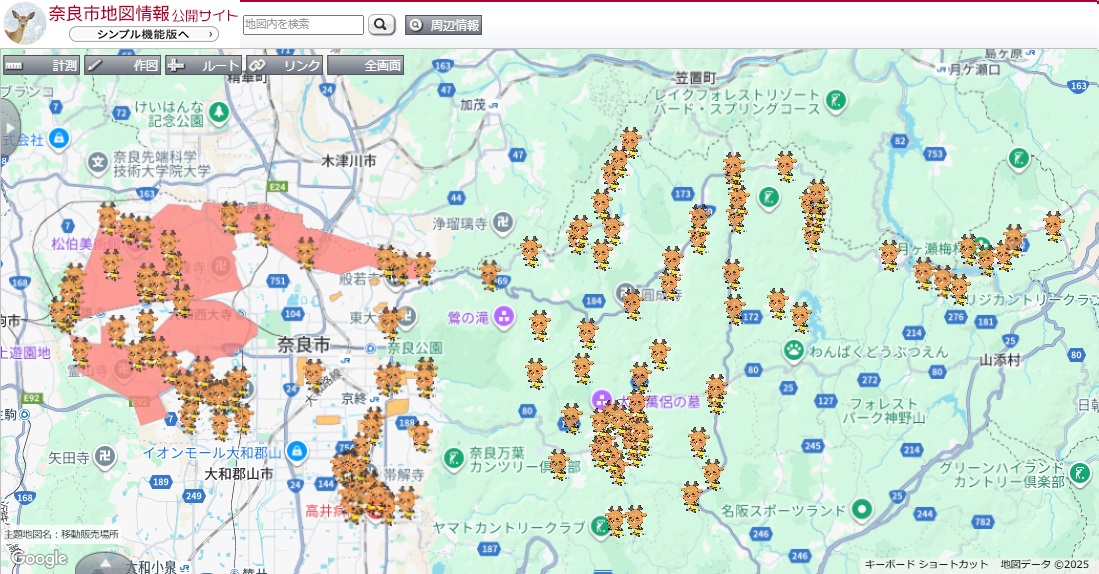The image size is (1099, 574).
Task: Click the 奈良公園 park label
Action: tap(415, 348)
